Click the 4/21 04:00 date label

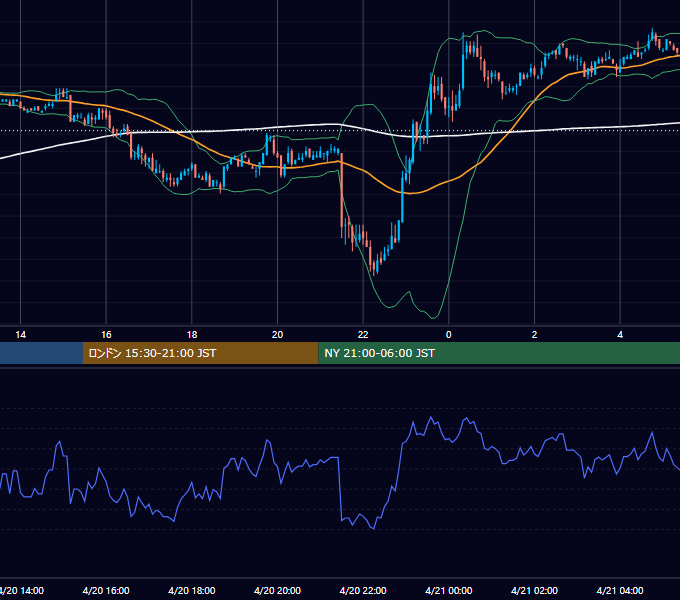[x=620, y=590]
